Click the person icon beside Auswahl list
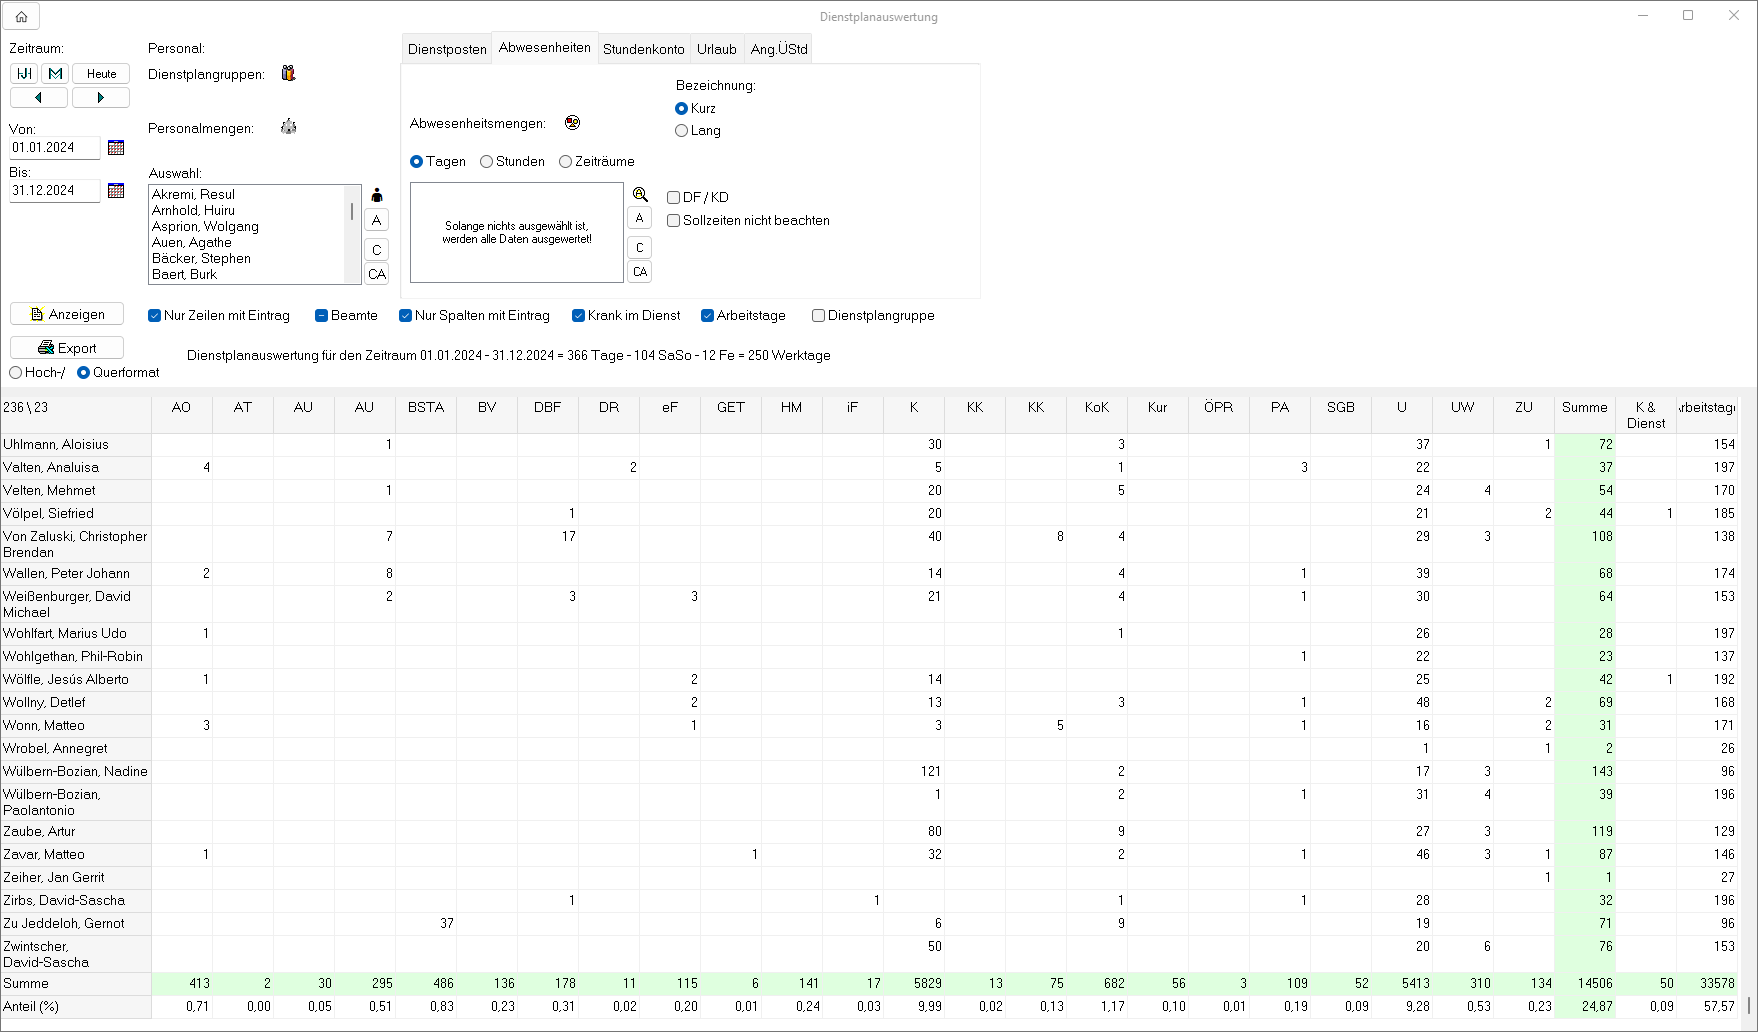1758x1032 pixels. click(x=377, y=195)
